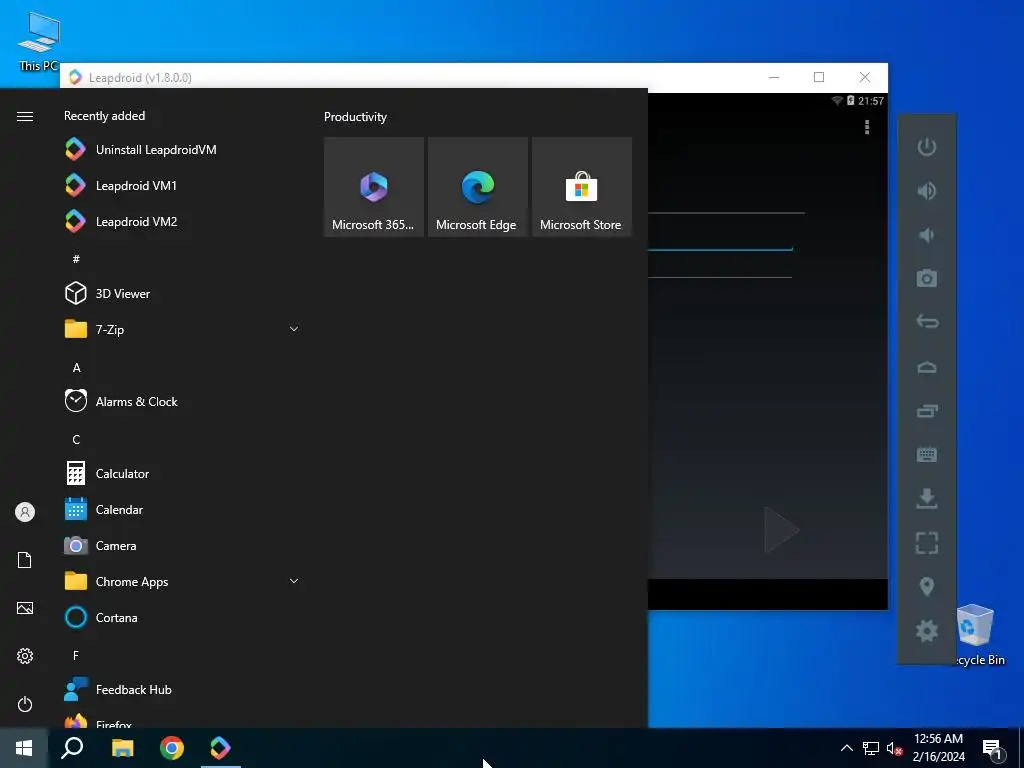Viewport: 1024px width, 768px height.
Task: Open File Explorer from taskbar
Action: [122, 748]
